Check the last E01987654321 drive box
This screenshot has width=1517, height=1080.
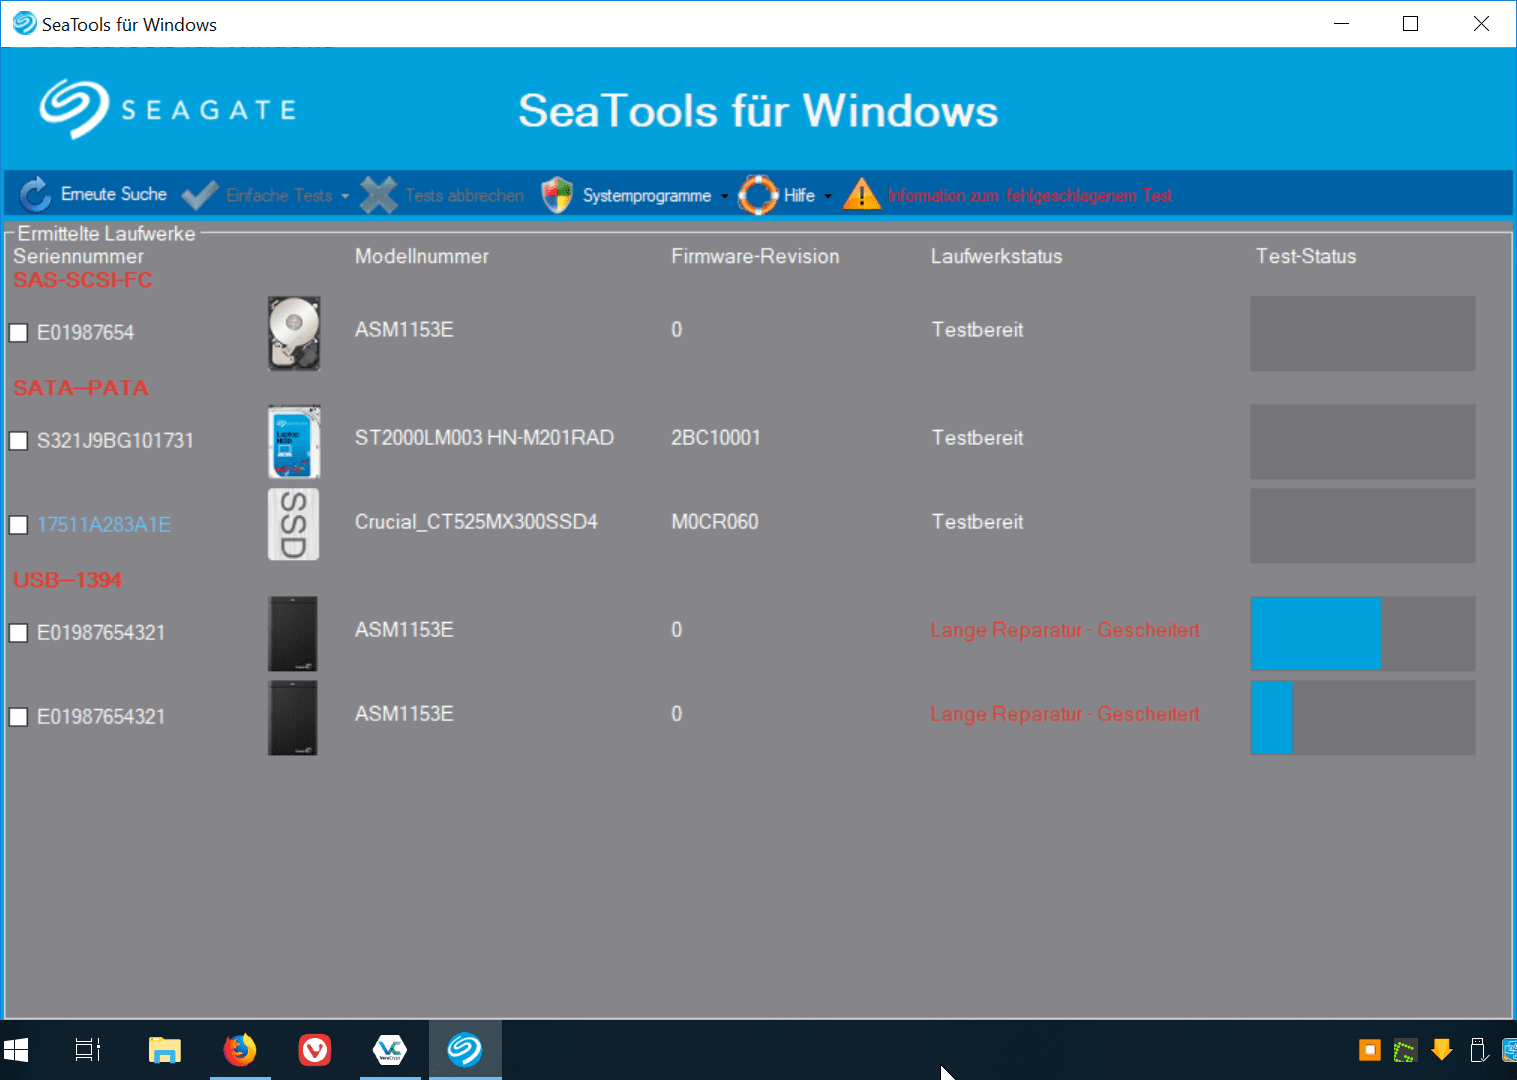tap(18, 717)
